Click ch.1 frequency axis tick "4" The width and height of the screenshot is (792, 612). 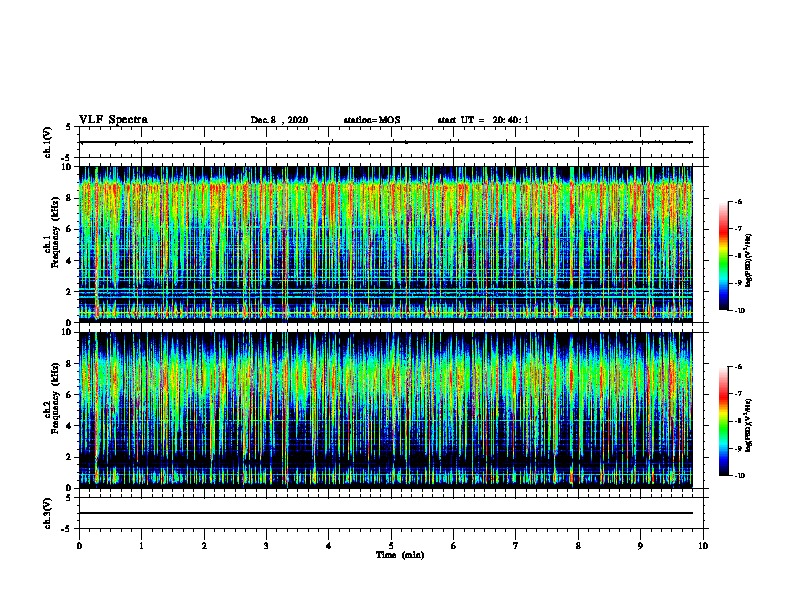point(69,261)
